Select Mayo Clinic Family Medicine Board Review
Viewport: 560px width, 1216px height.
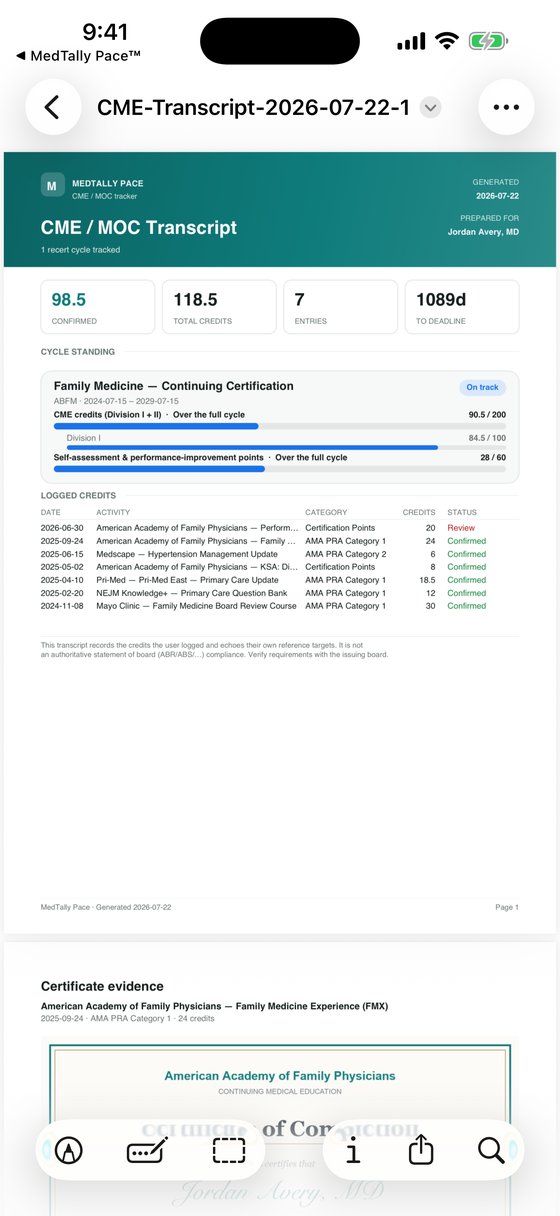tap(196, 606)
